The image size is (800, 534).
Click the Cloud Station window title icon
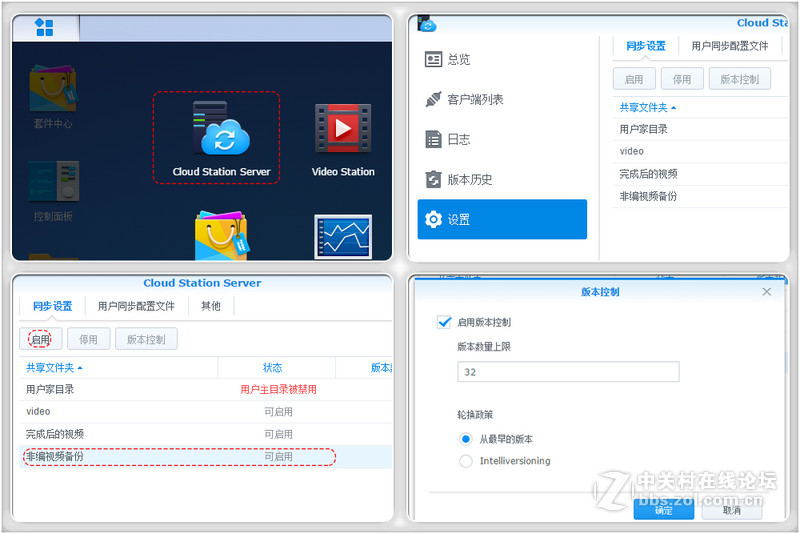[x=427, y=24]
